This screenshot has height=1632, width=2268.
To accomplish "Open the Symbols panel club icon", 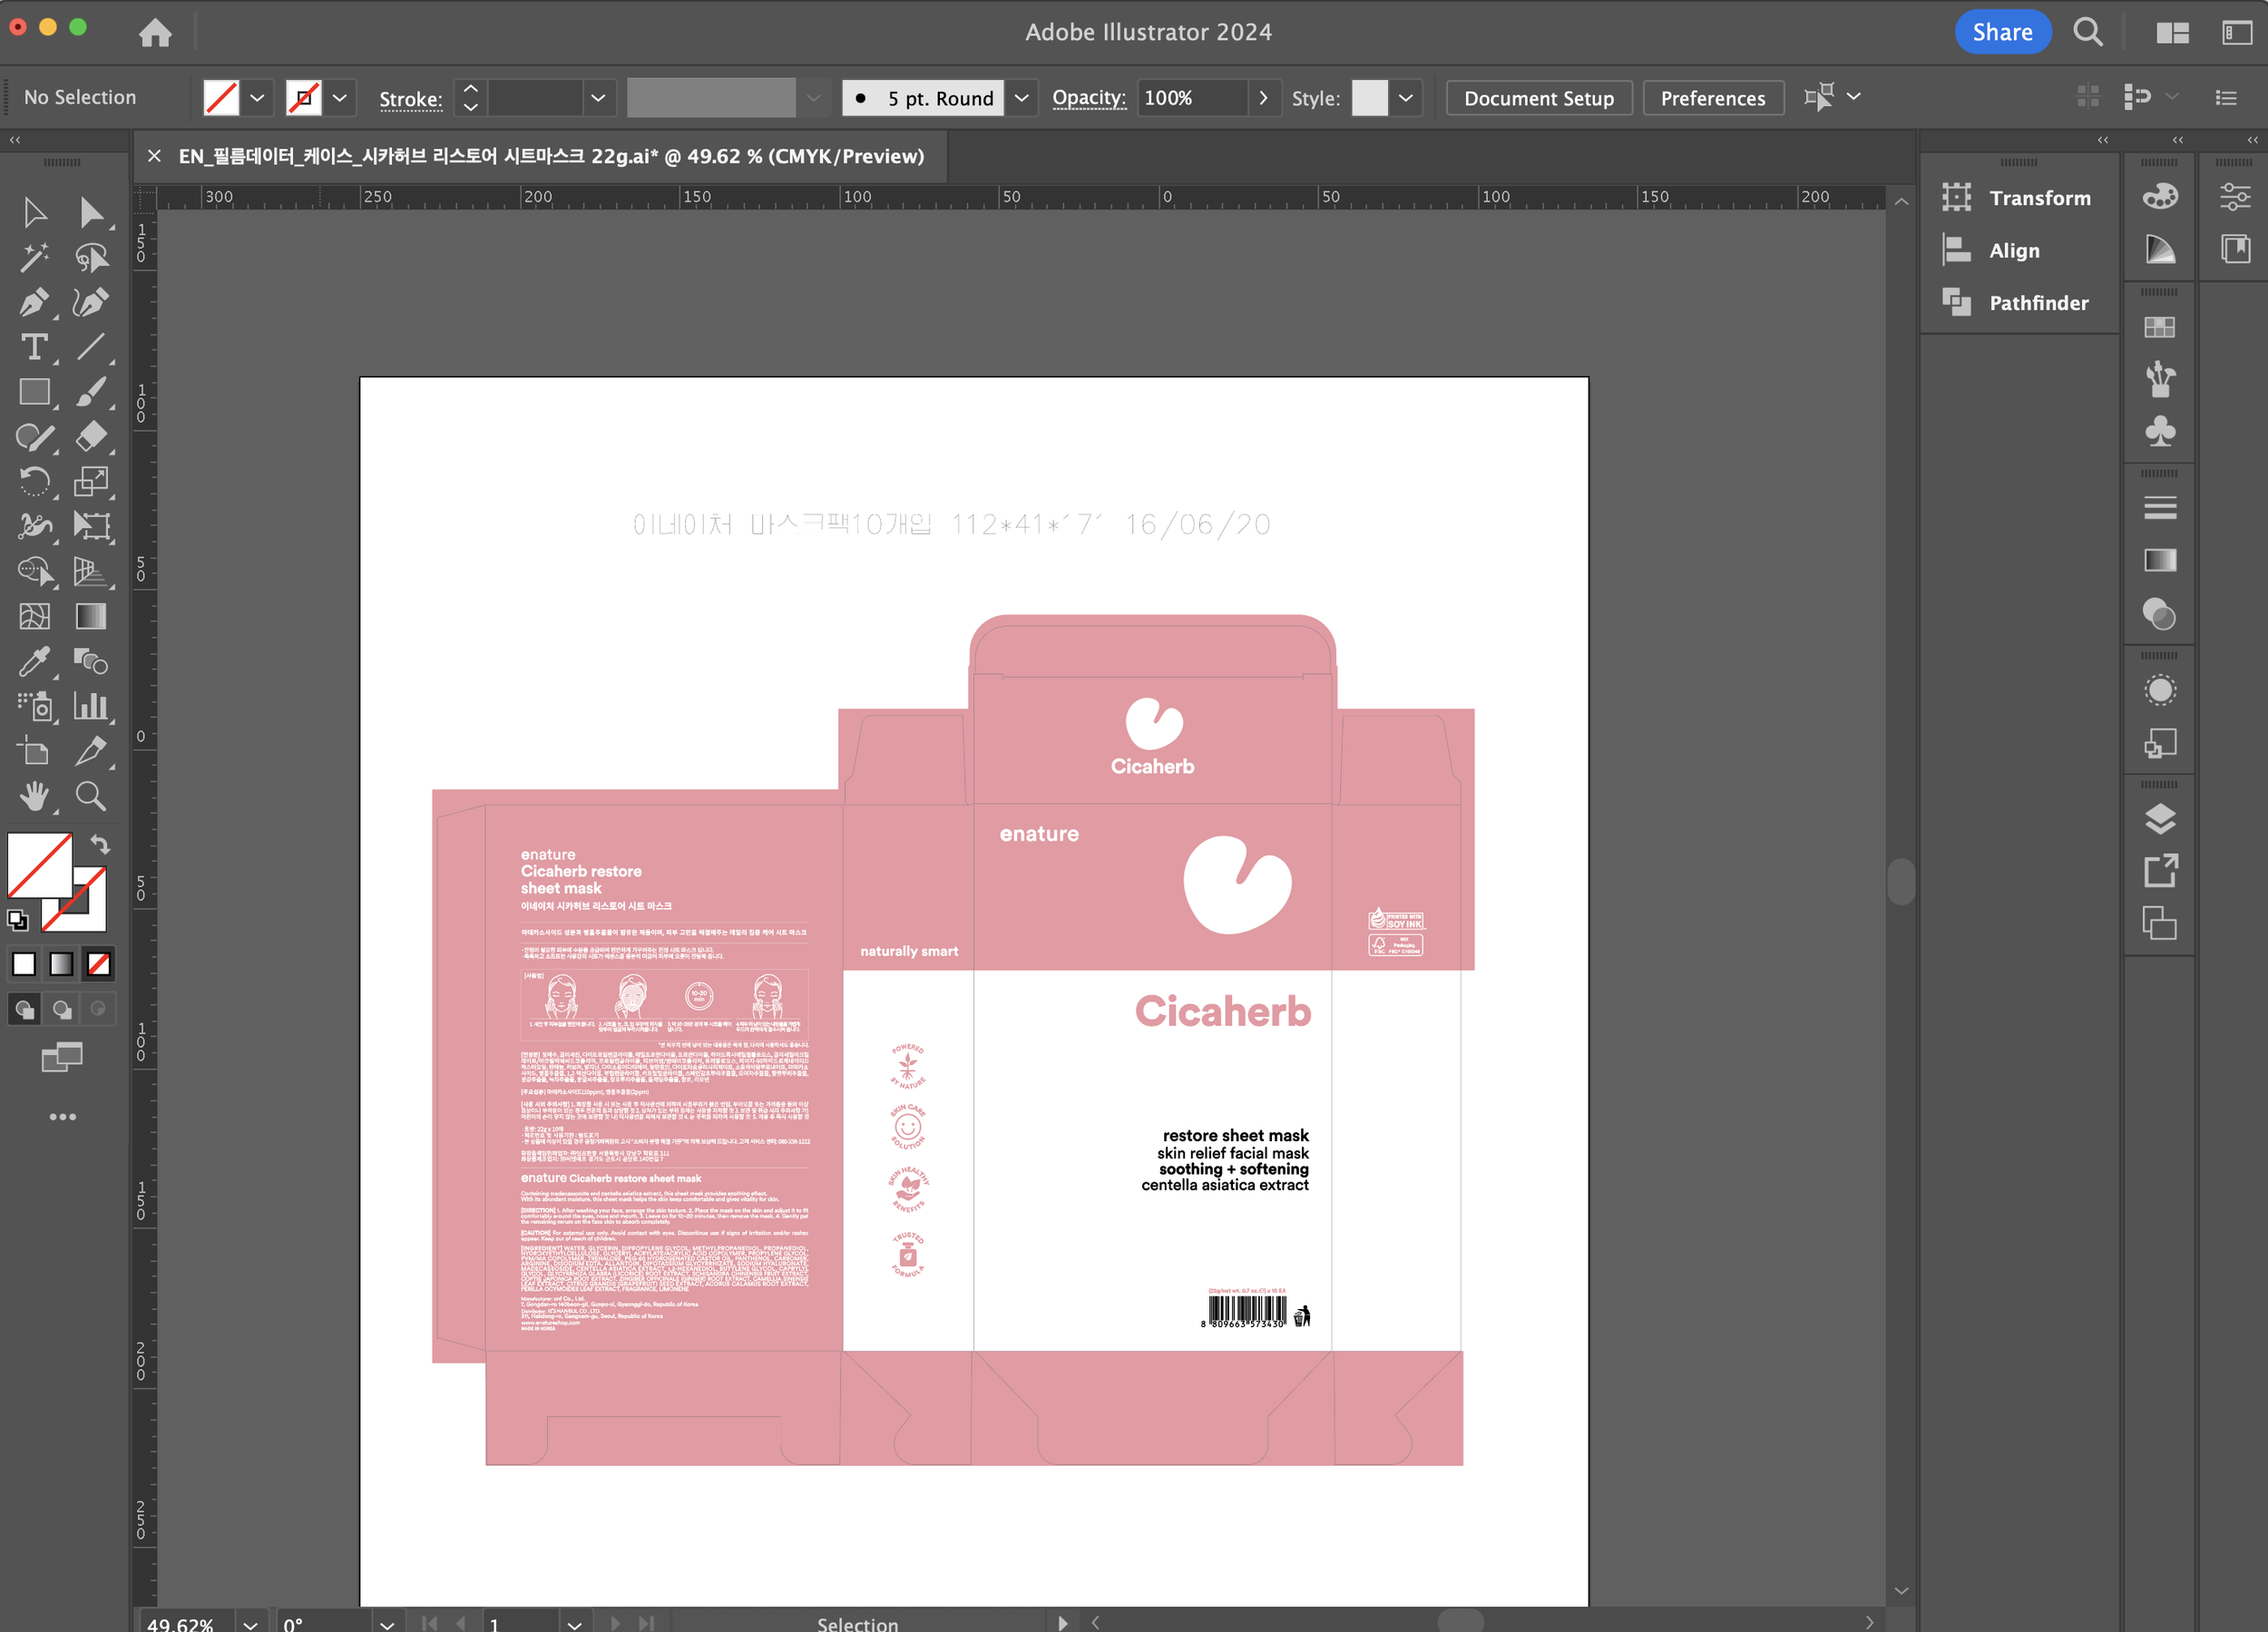I will 2160,432.
